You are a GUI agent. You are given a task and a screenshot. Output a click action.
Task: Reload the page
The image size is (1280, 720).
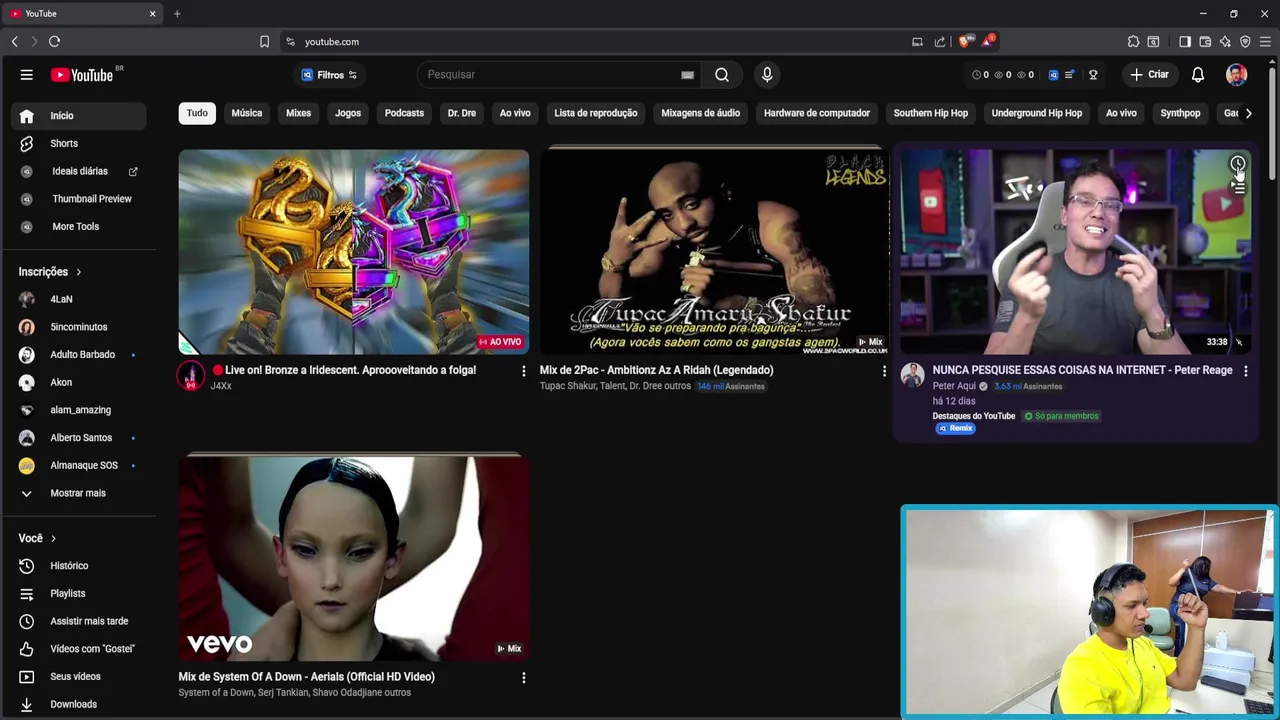(x=54, y=42)
